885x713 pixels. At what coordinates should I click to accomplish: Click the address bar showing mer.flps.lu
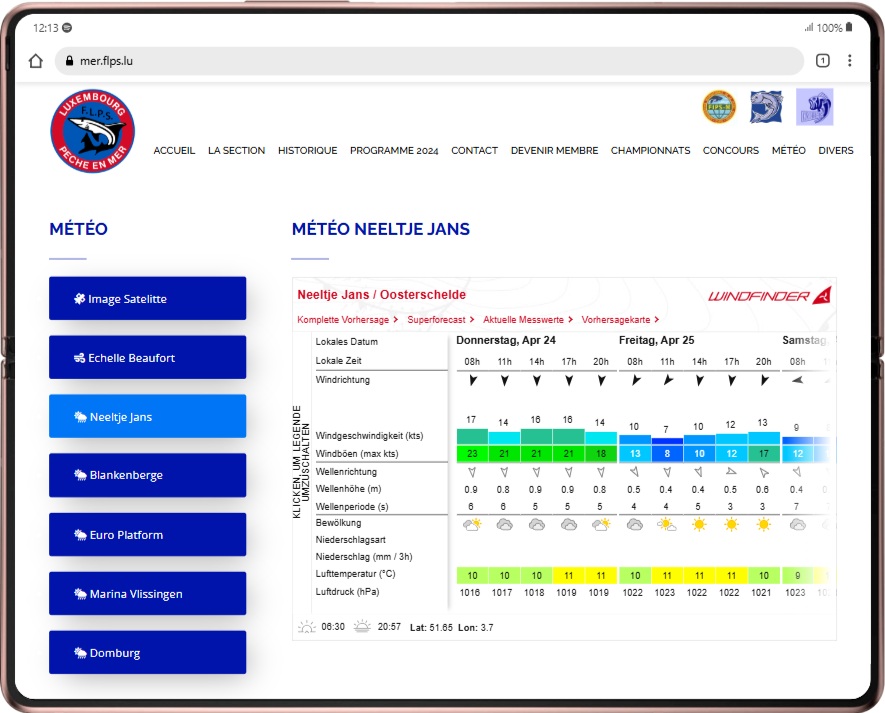[x=430, y=60]
